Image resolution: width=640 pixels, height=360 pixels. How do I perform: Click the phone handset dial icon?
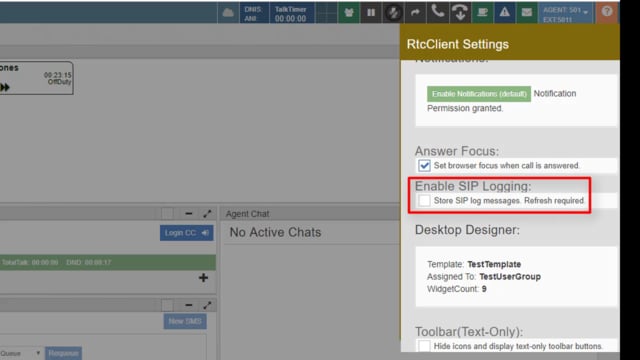[438, 13]
